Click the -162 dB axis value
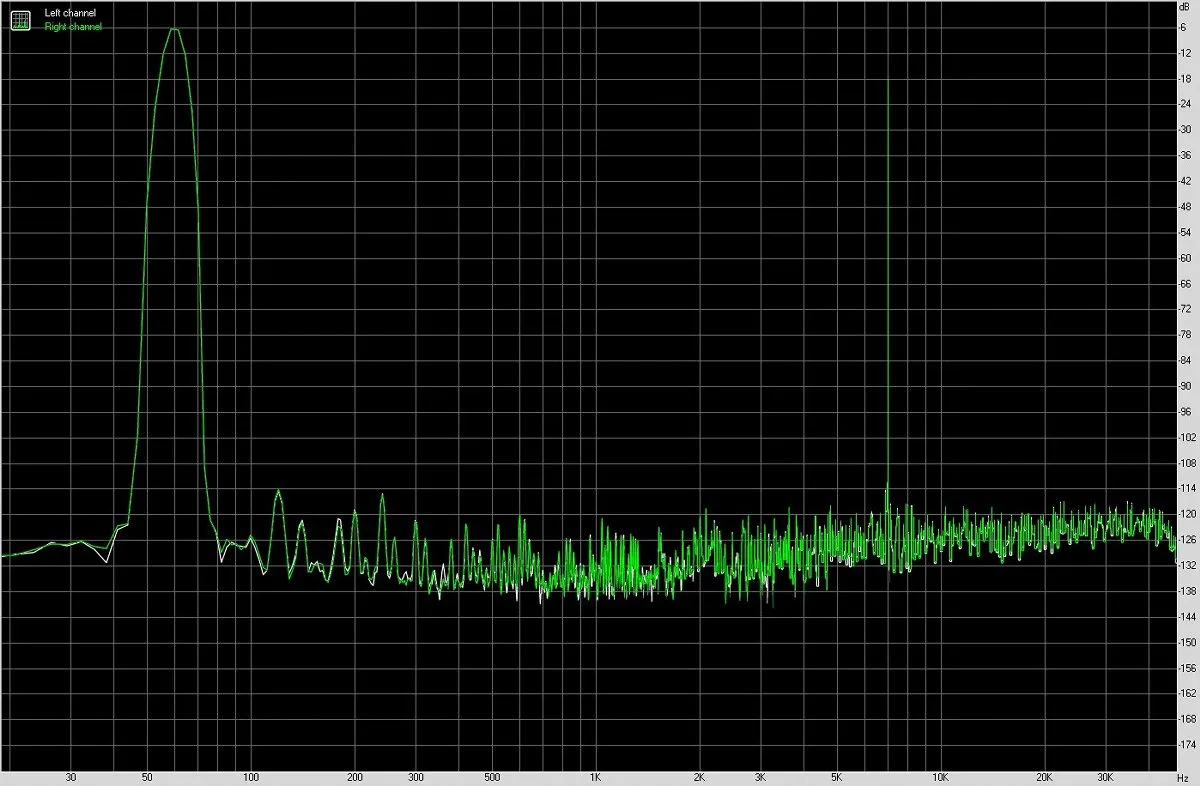The width and height of the screenshot is (1200, 786). [1188, 694]
